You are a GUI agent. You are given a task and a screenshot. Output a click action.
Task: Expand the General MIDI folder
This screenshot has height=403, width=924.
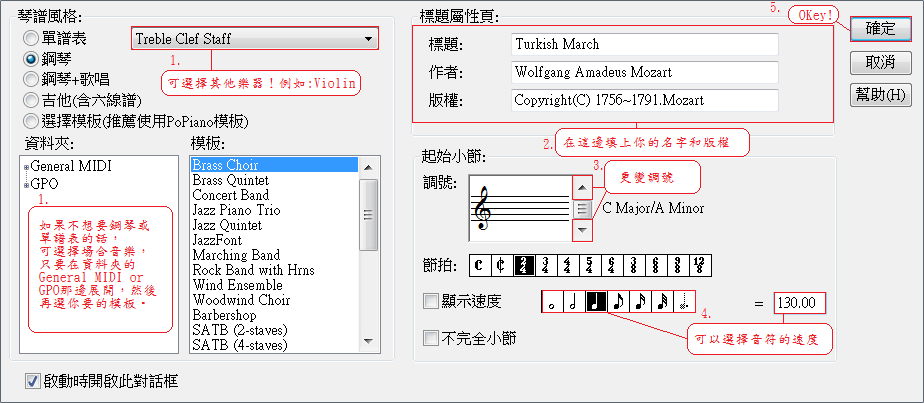point(26,168)
